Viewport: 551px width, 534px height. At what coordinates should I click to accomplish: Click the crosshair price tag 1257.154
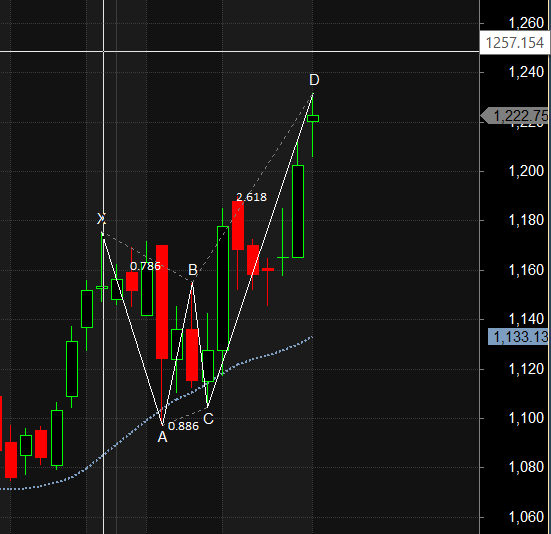pyautogui.click(x=514, y=43)
